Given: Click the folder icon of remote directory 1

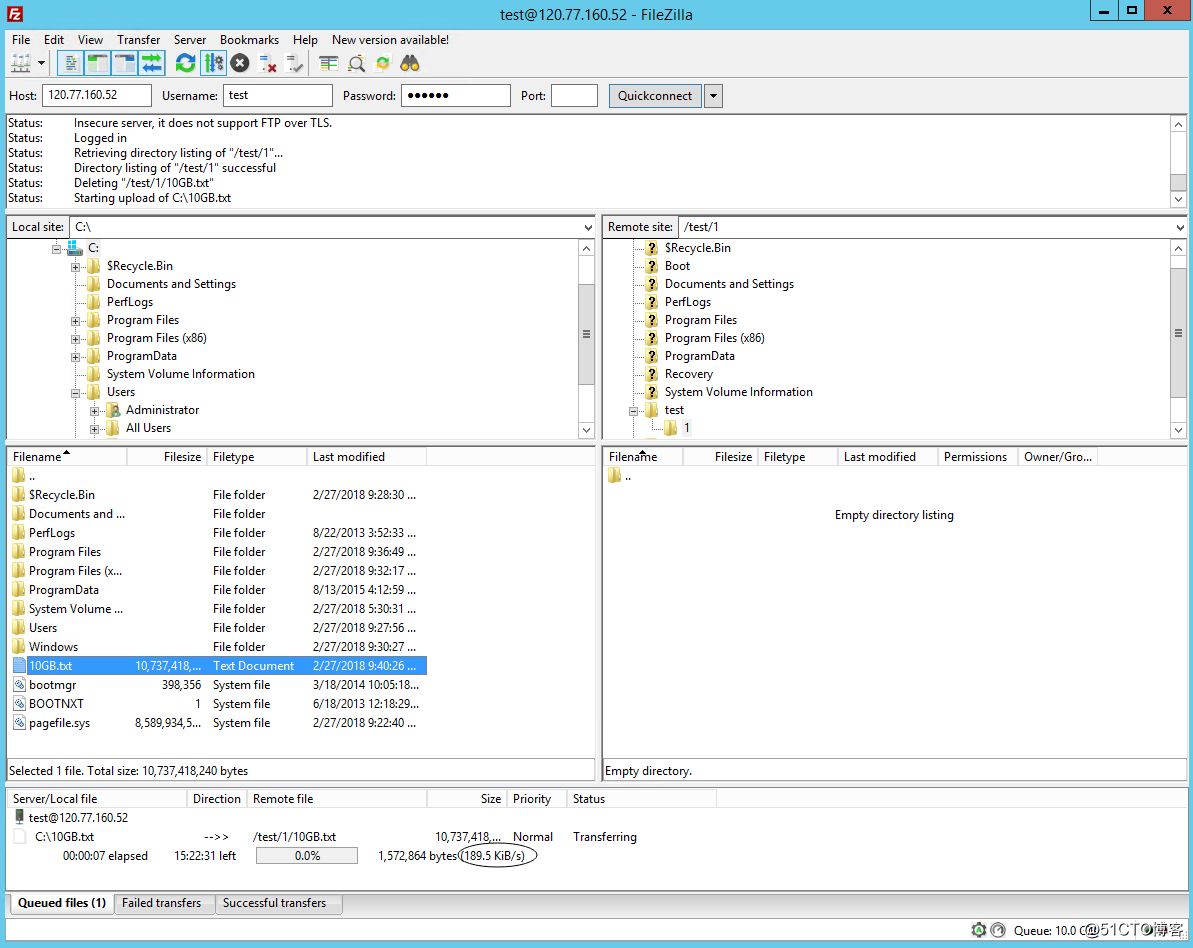Looking at the screenshot, I should [x=670, y=428].
